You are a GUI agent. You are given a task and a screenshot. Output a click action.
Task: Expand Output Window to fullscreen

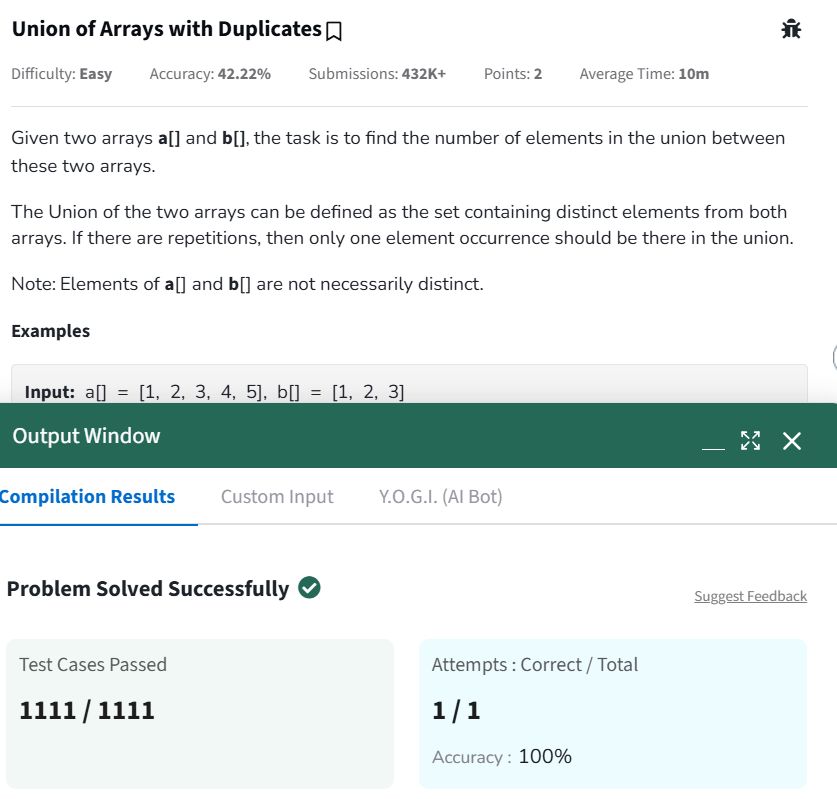pos(750,441)
